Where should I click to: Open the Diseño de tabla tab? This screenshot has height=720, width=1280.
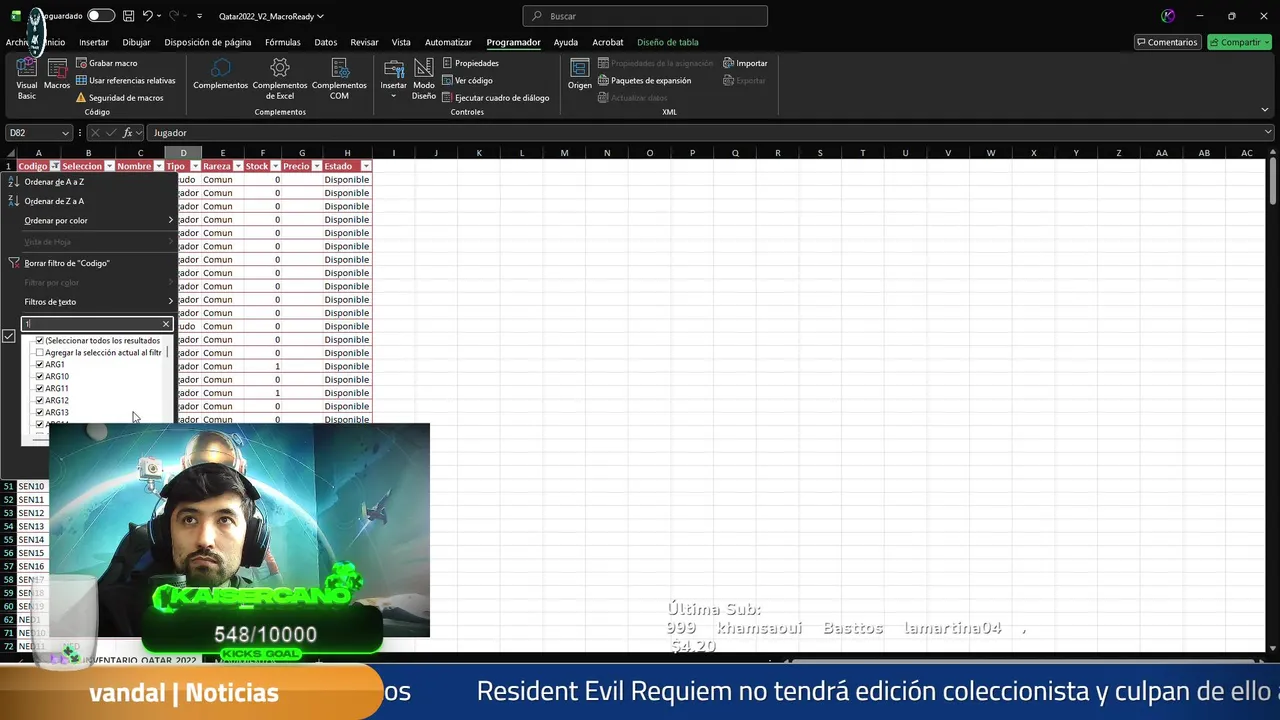(x=668, y=42)
